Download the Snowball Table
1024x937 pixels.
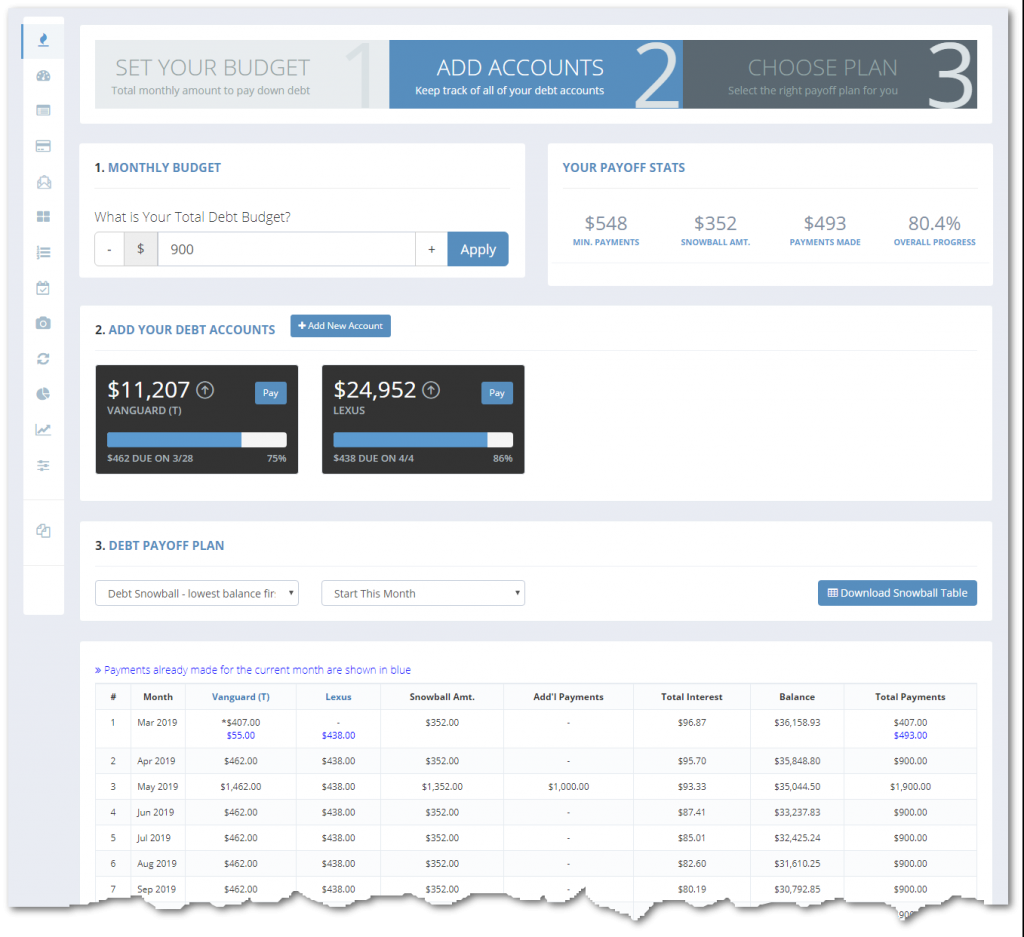point(897,593)
